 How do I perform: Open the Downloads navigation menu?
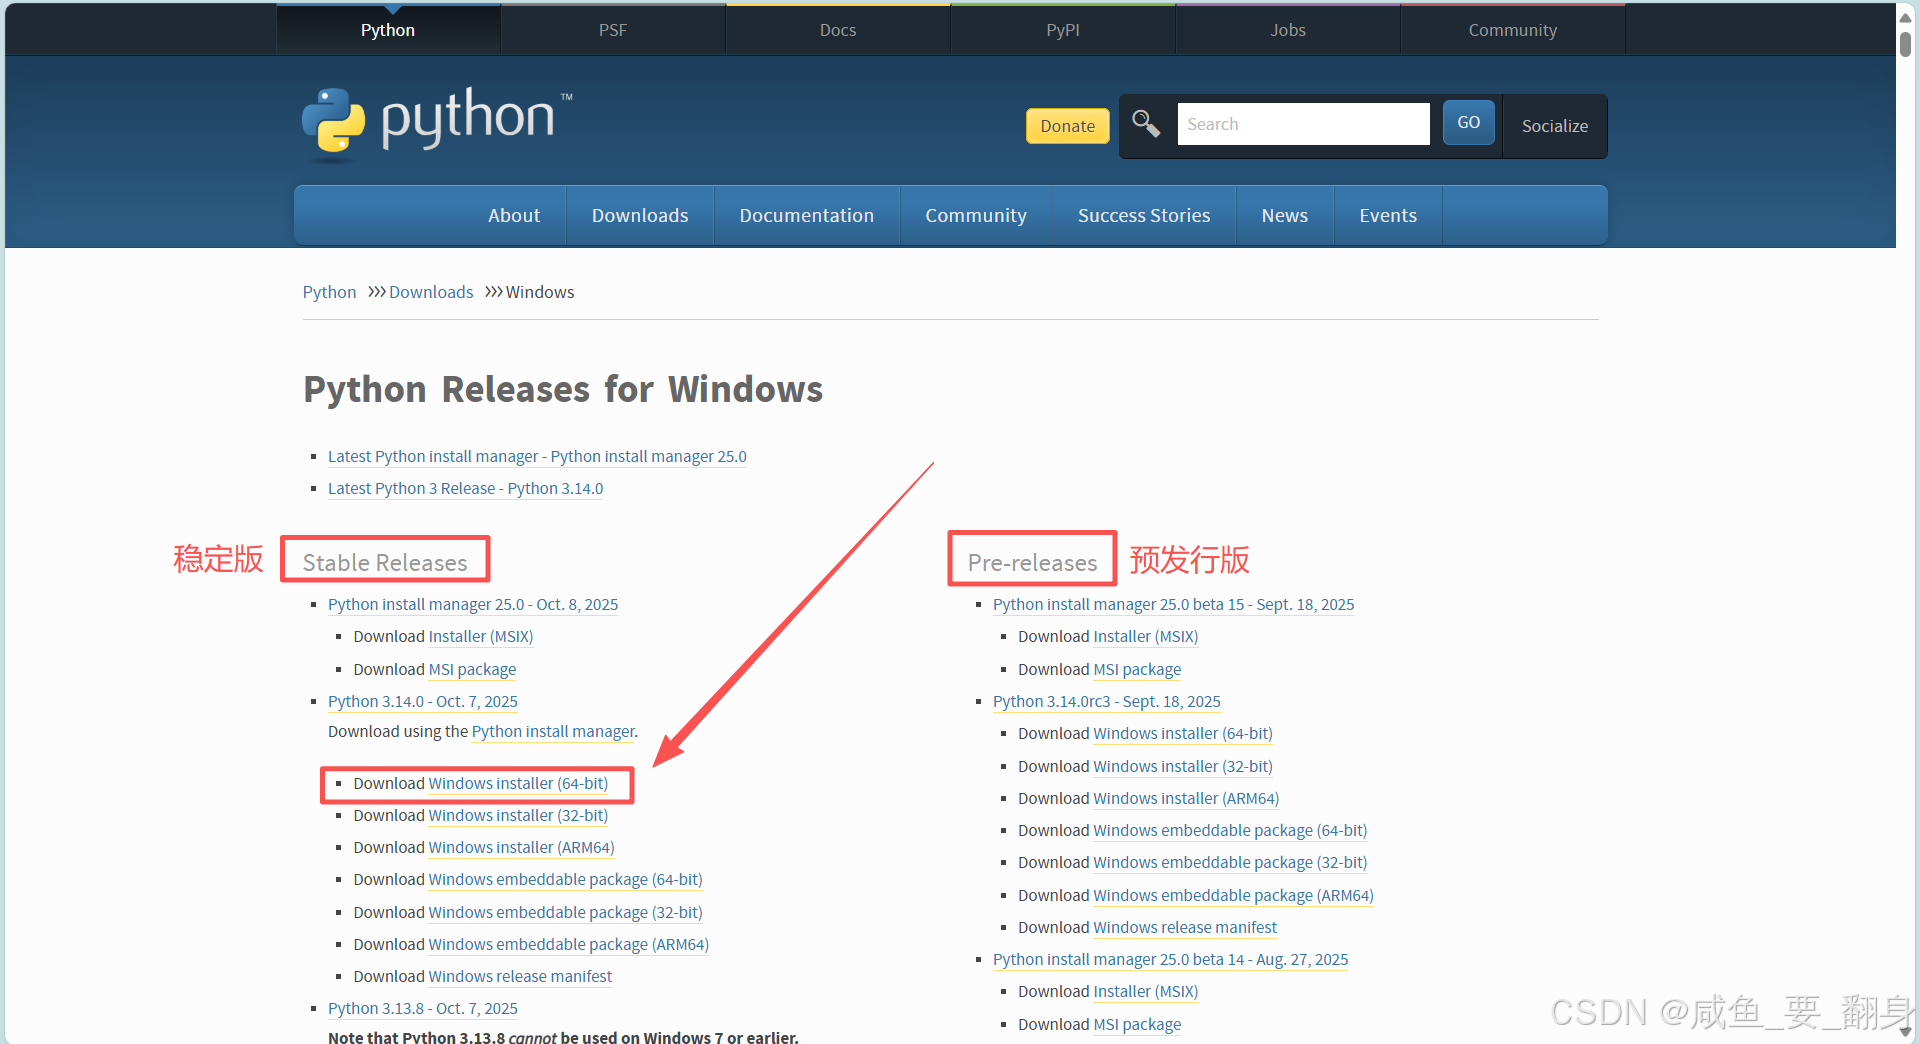[640, 215]
